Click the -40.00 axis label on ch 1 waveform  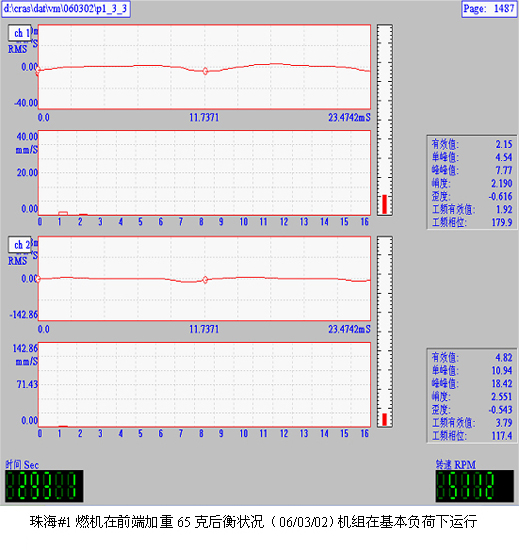coord(26,103)
